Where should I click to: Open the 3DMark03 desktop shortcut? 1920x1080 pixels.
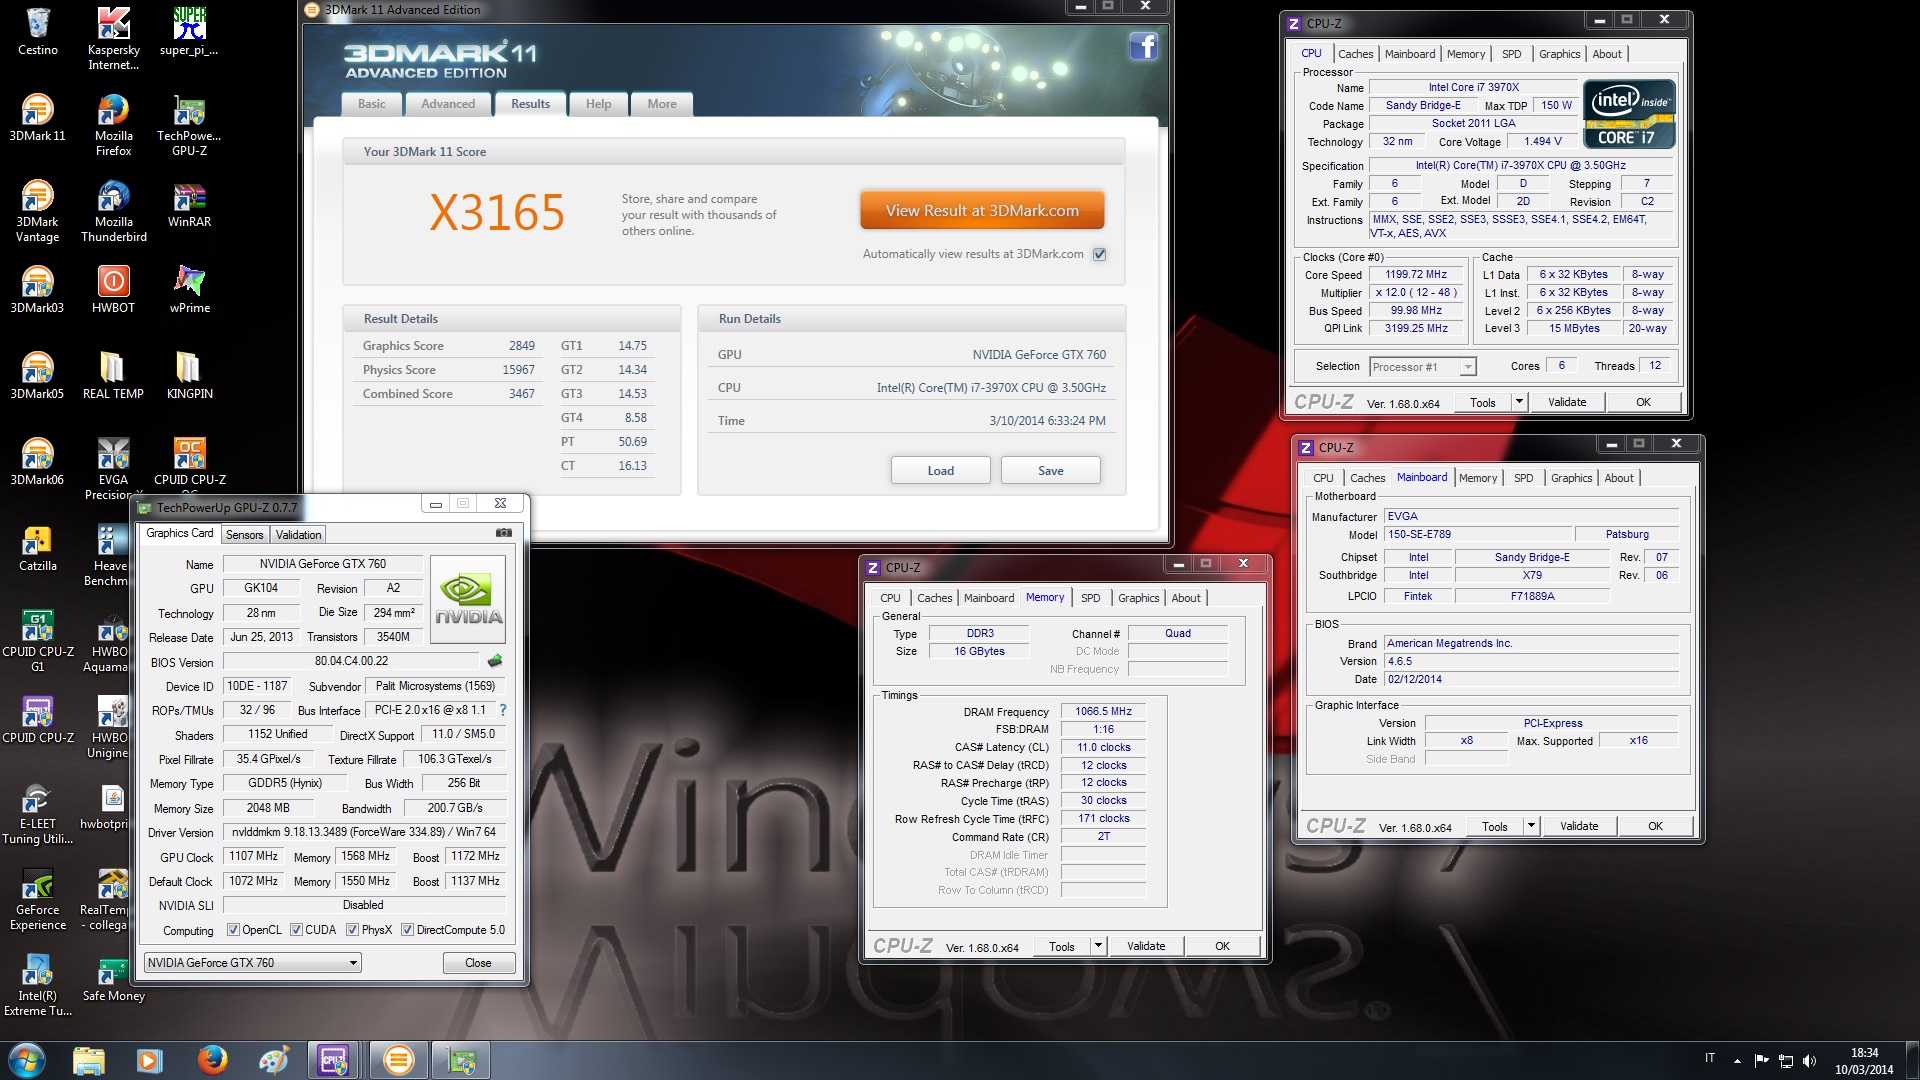37,289
